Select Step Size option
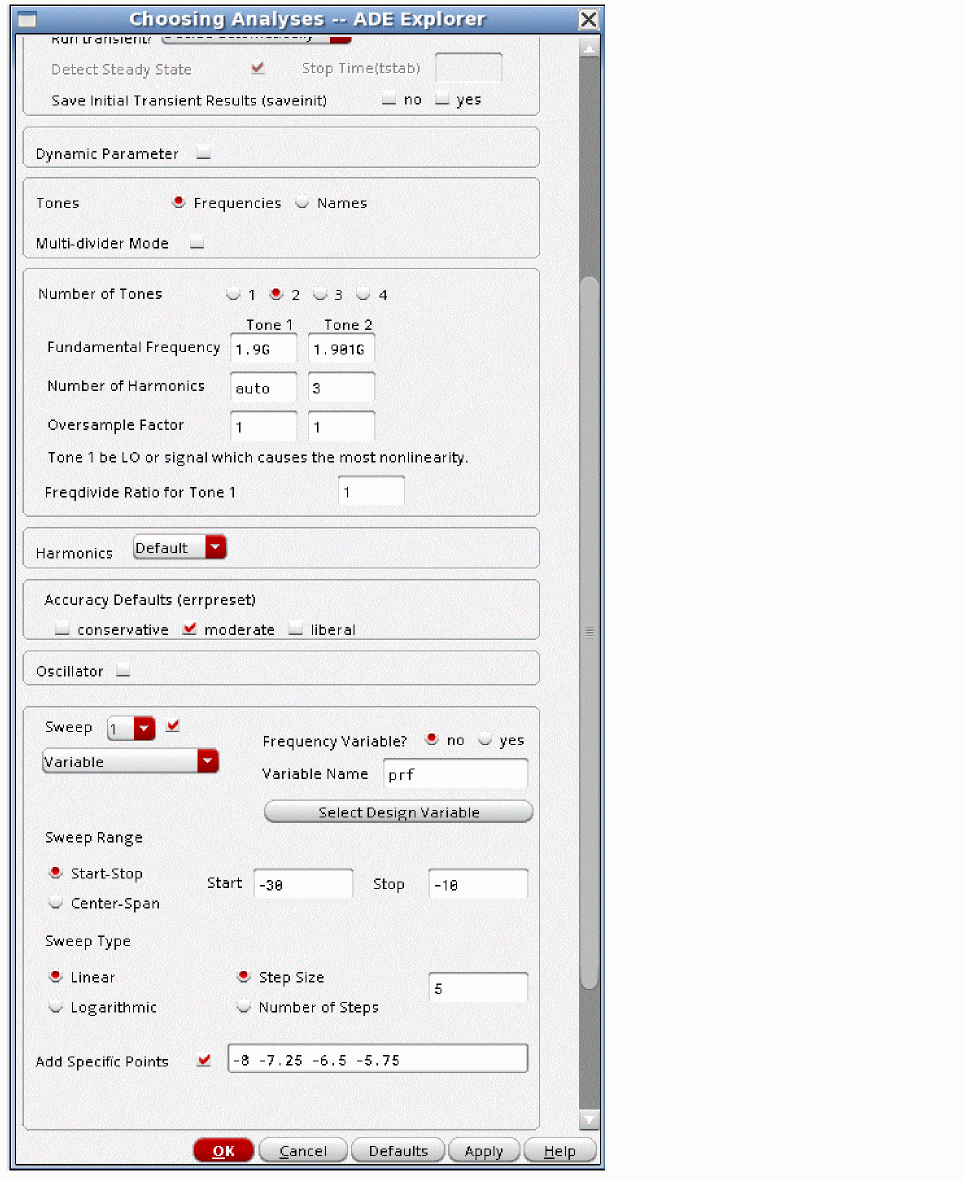Screen dimensions: 963x1182 243,976
